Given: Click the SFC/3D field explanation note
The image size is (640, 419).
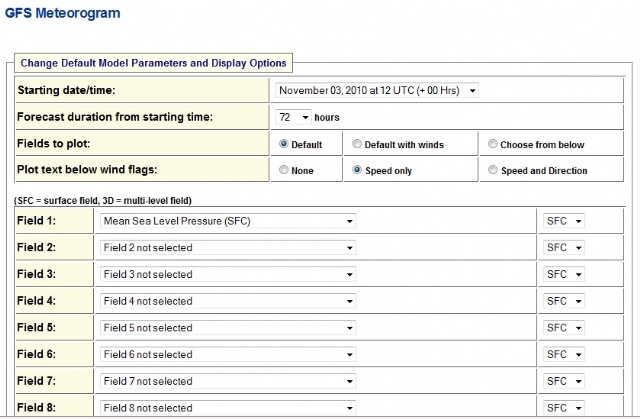Looking at the screenshot, I should (103, 201).
